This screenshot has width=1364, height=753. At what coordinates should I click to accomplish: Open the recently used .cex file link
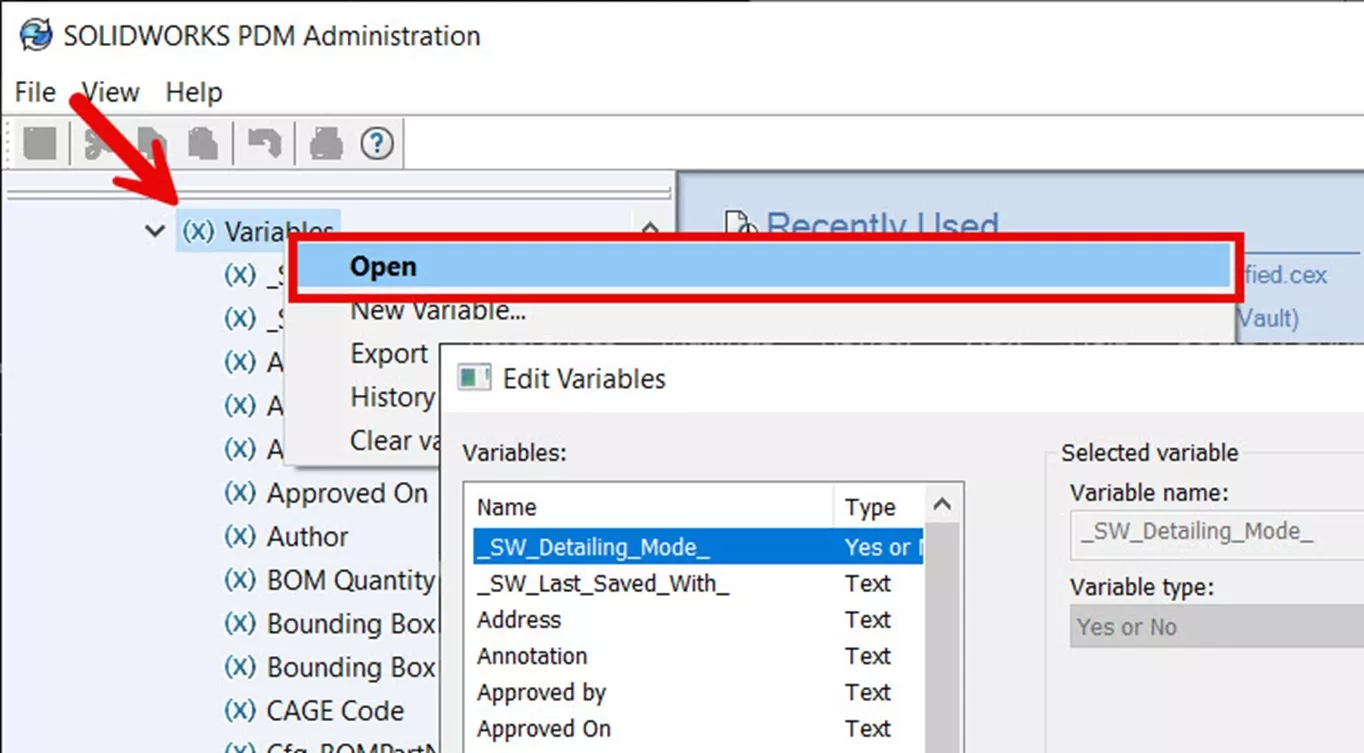click(x=1284, y=275)
